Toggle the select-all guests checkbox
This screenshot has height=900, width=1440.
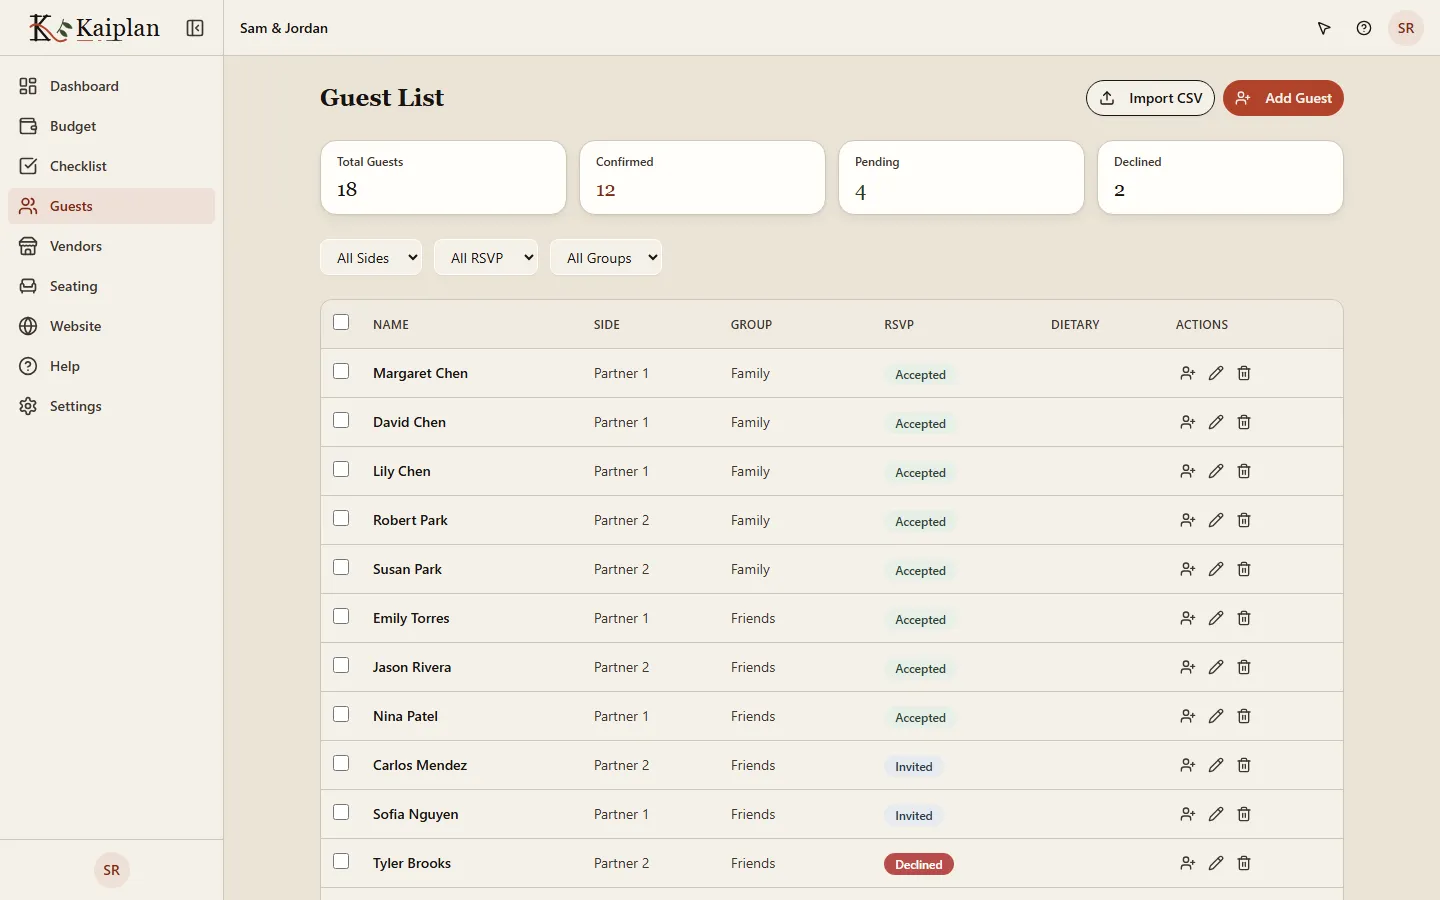[x=341, y=322]
